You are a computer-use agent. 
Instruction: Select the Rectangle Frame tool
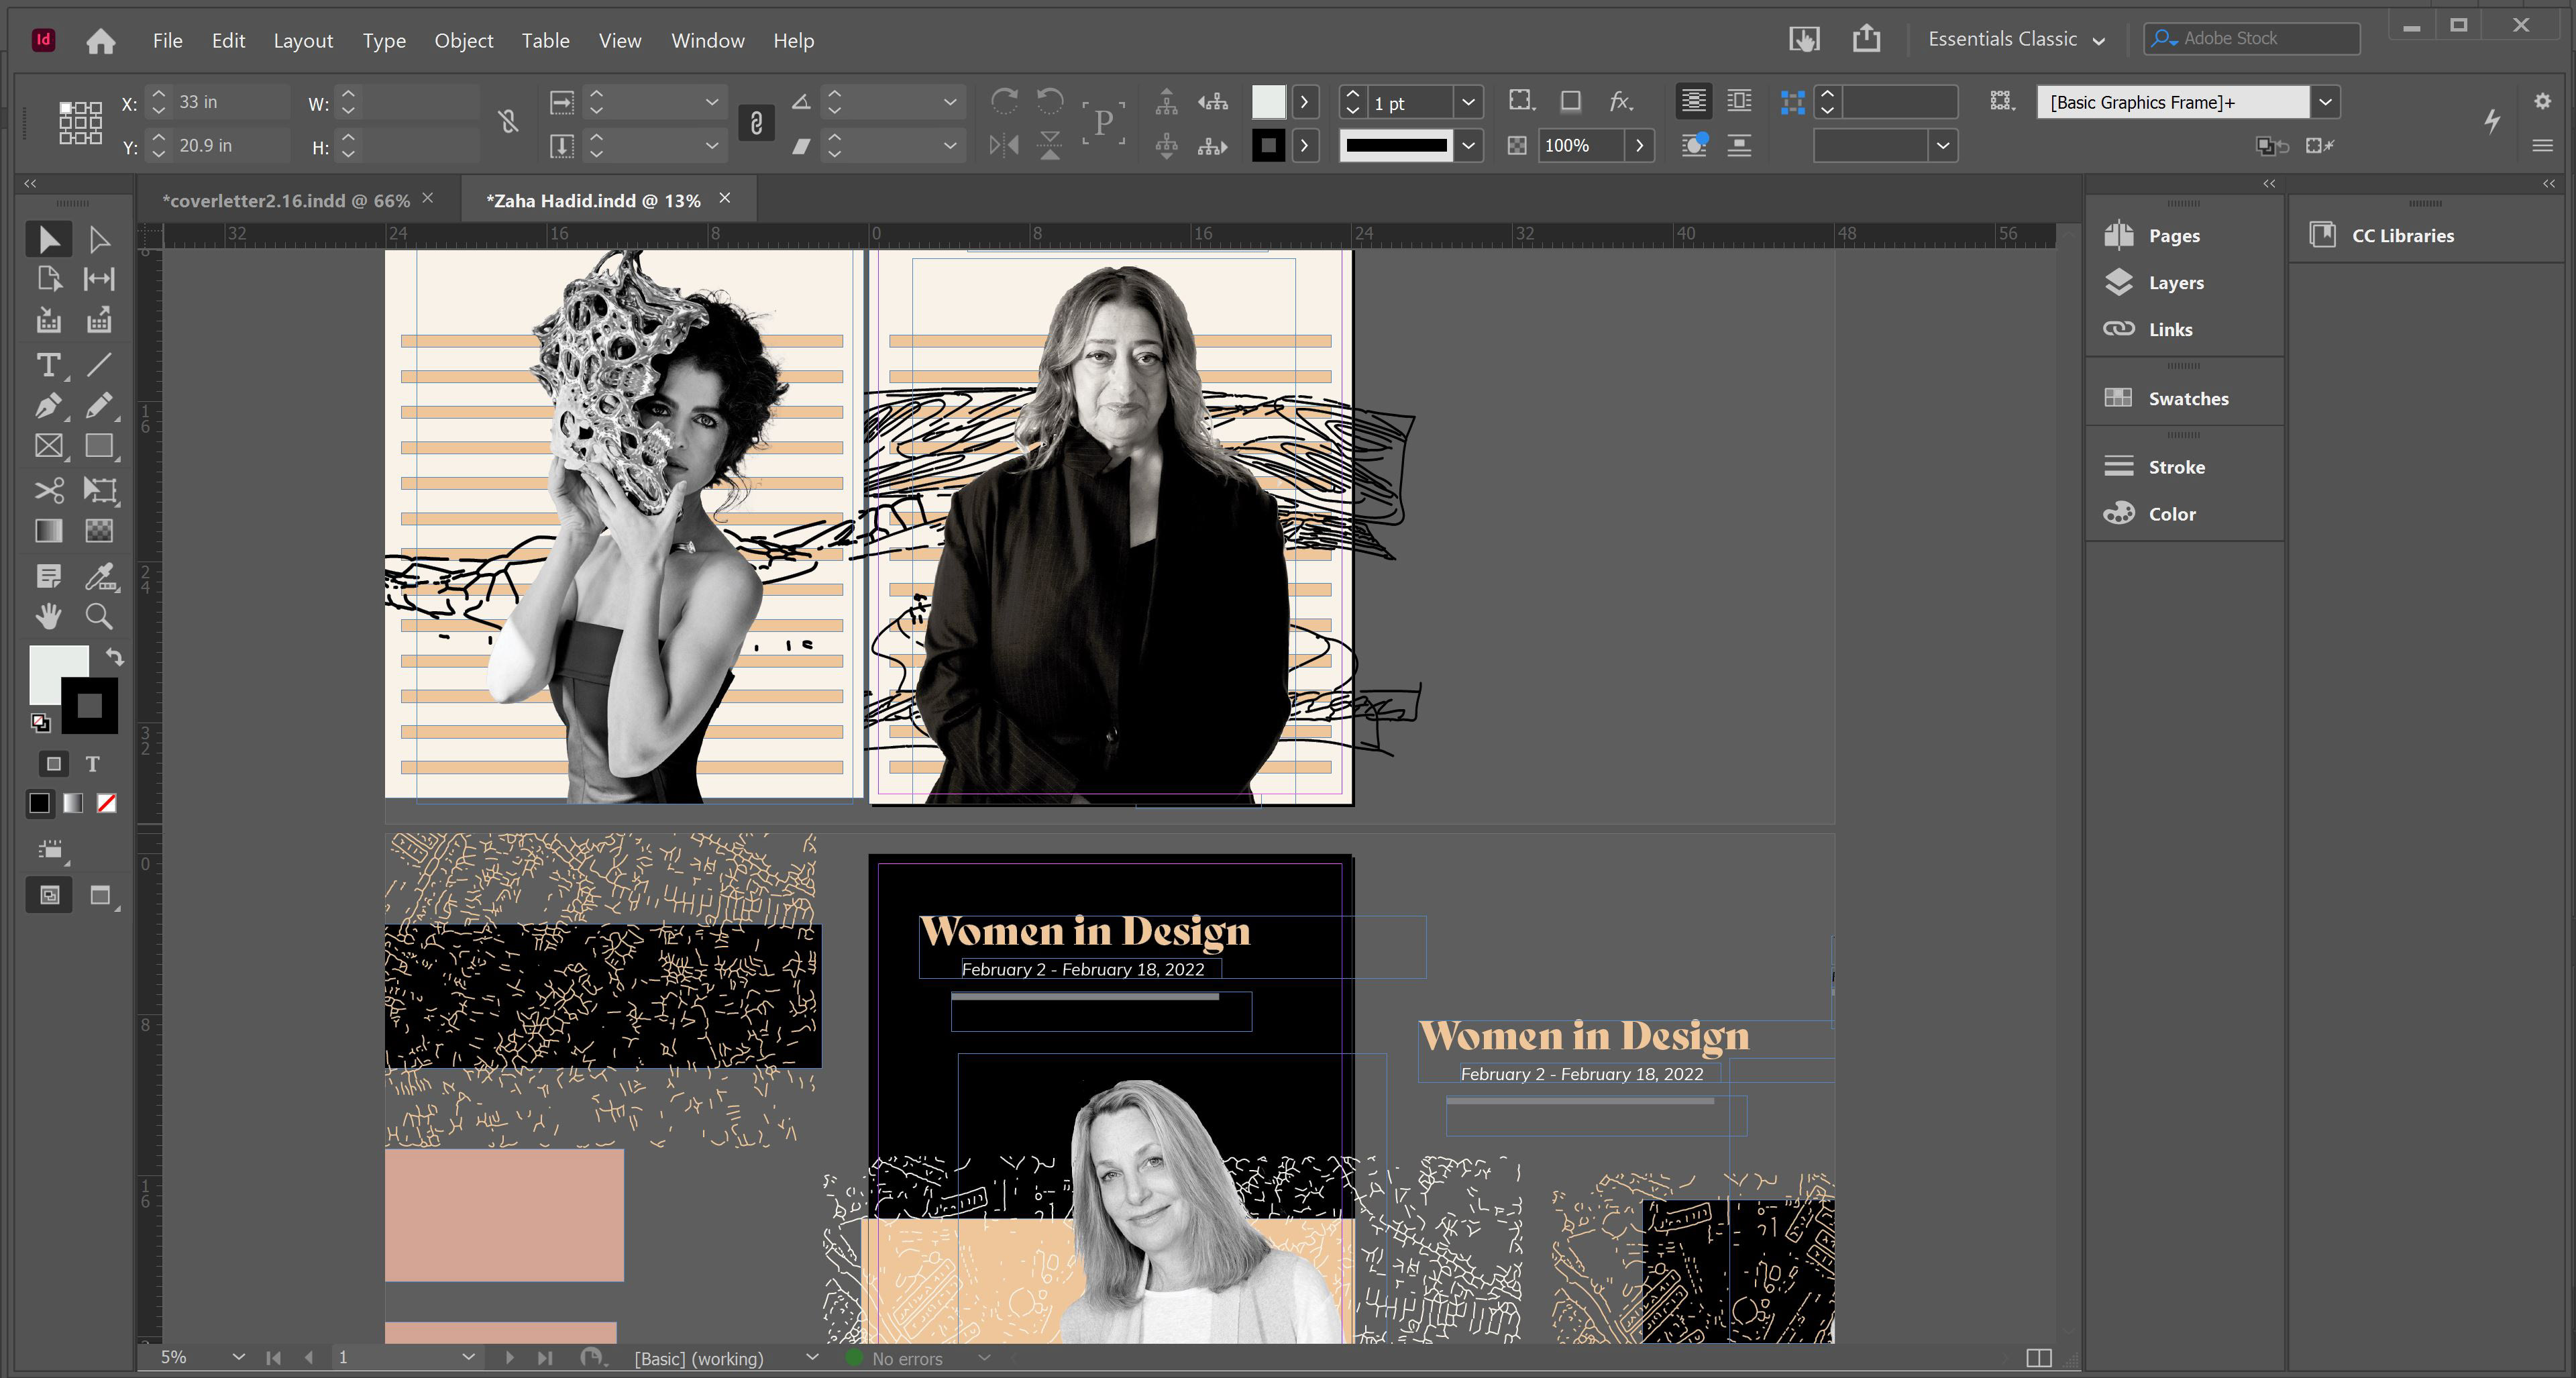point(47,446)
